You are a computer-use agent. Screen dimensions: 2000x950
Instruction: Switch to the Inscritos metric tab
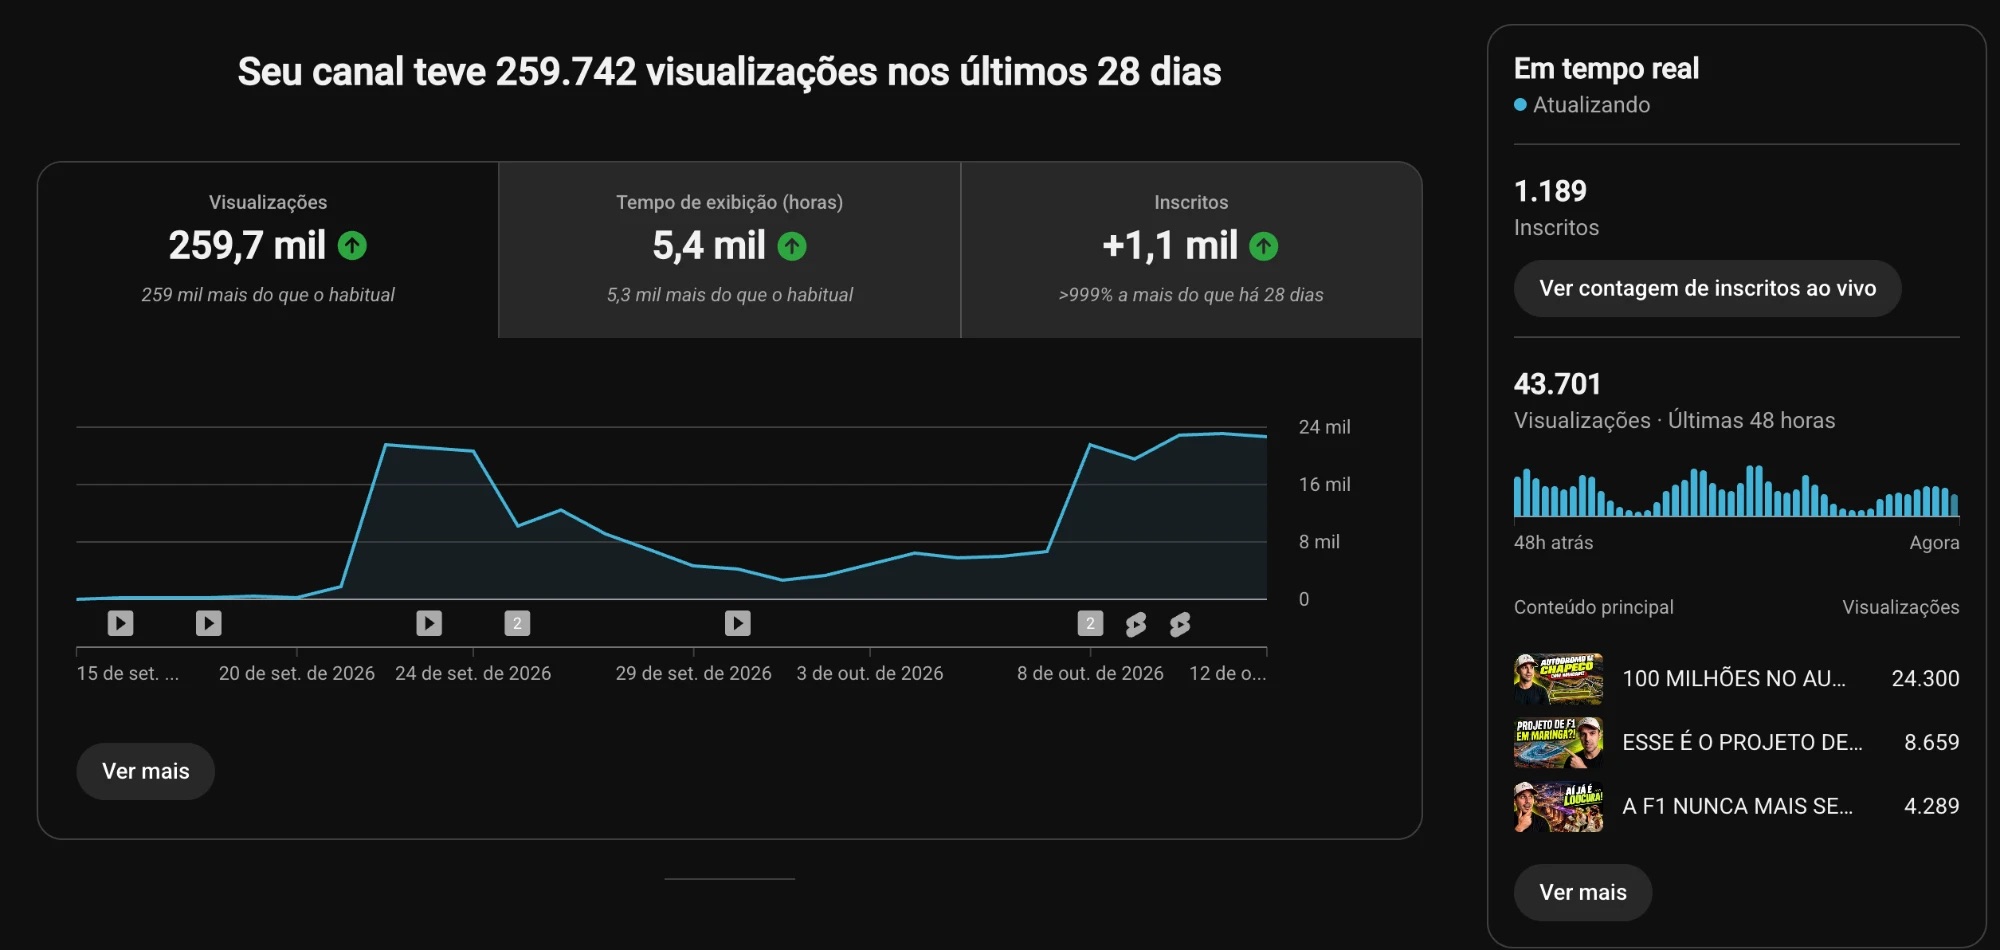[1191, 250]
